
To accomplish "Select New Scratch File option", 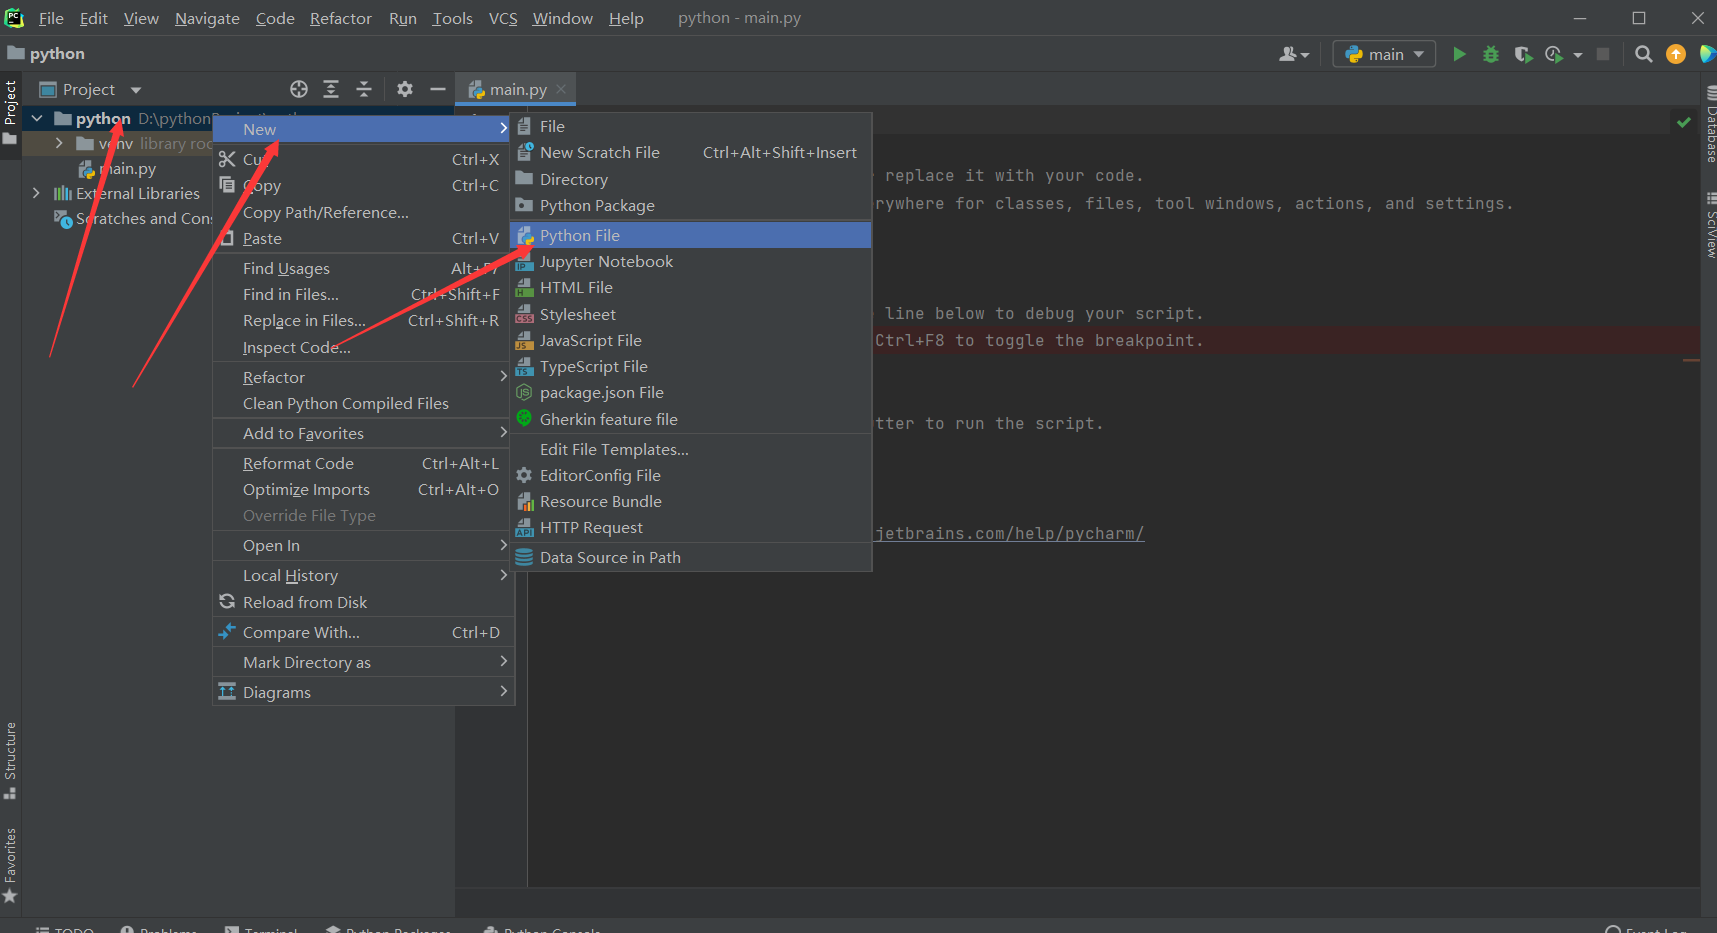I will click(691, 152).
